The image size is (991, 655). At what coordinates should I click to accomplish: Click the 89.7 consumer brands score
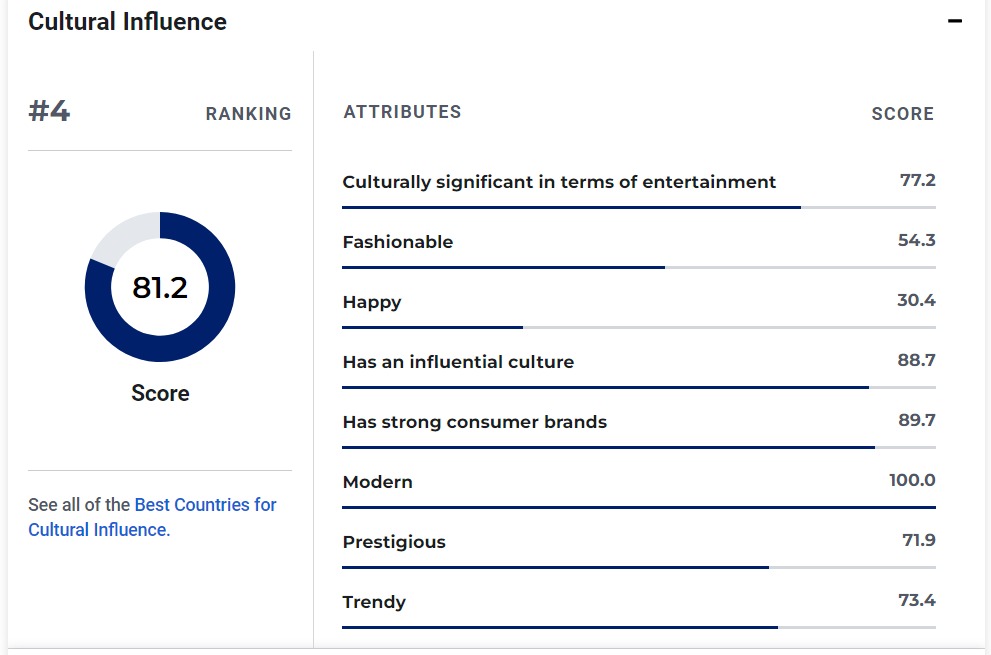click(x=916, y=420)
